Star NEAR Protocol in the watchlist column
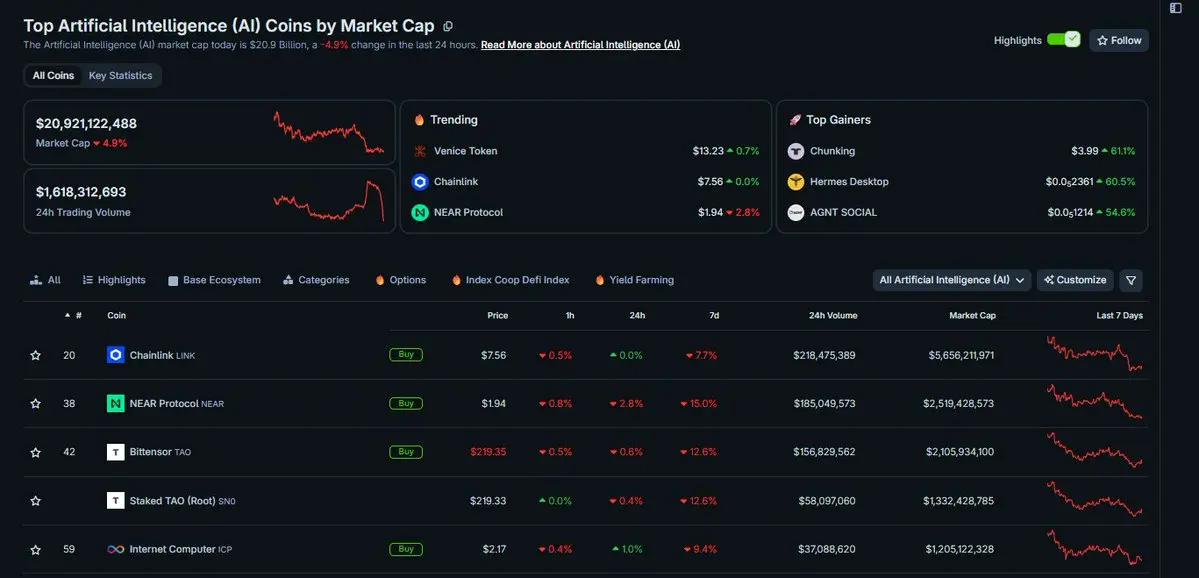Image resolution: width=1199 pixels, height=578 pixels. click(35, 404)
